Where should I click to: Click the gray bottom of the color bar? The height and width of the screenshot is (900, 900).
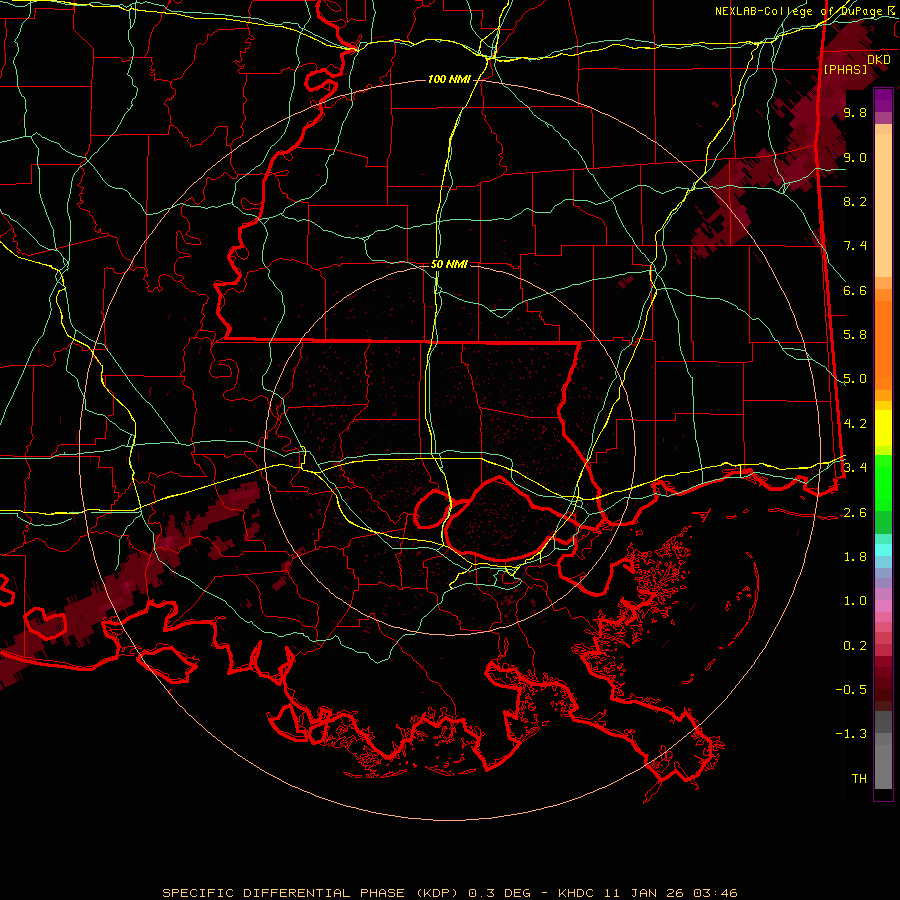coord(883,752)
